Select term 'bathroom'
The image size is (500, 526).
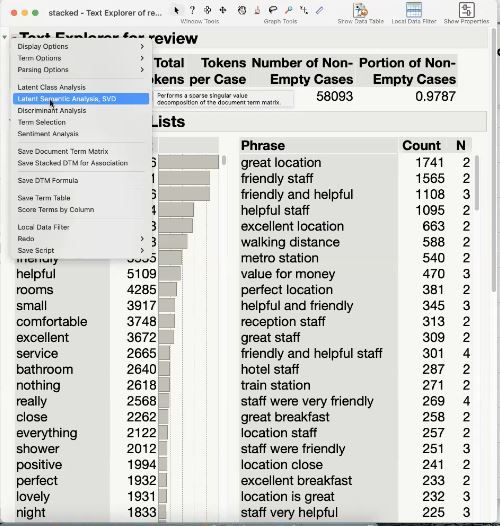click(x=45, y=370)
